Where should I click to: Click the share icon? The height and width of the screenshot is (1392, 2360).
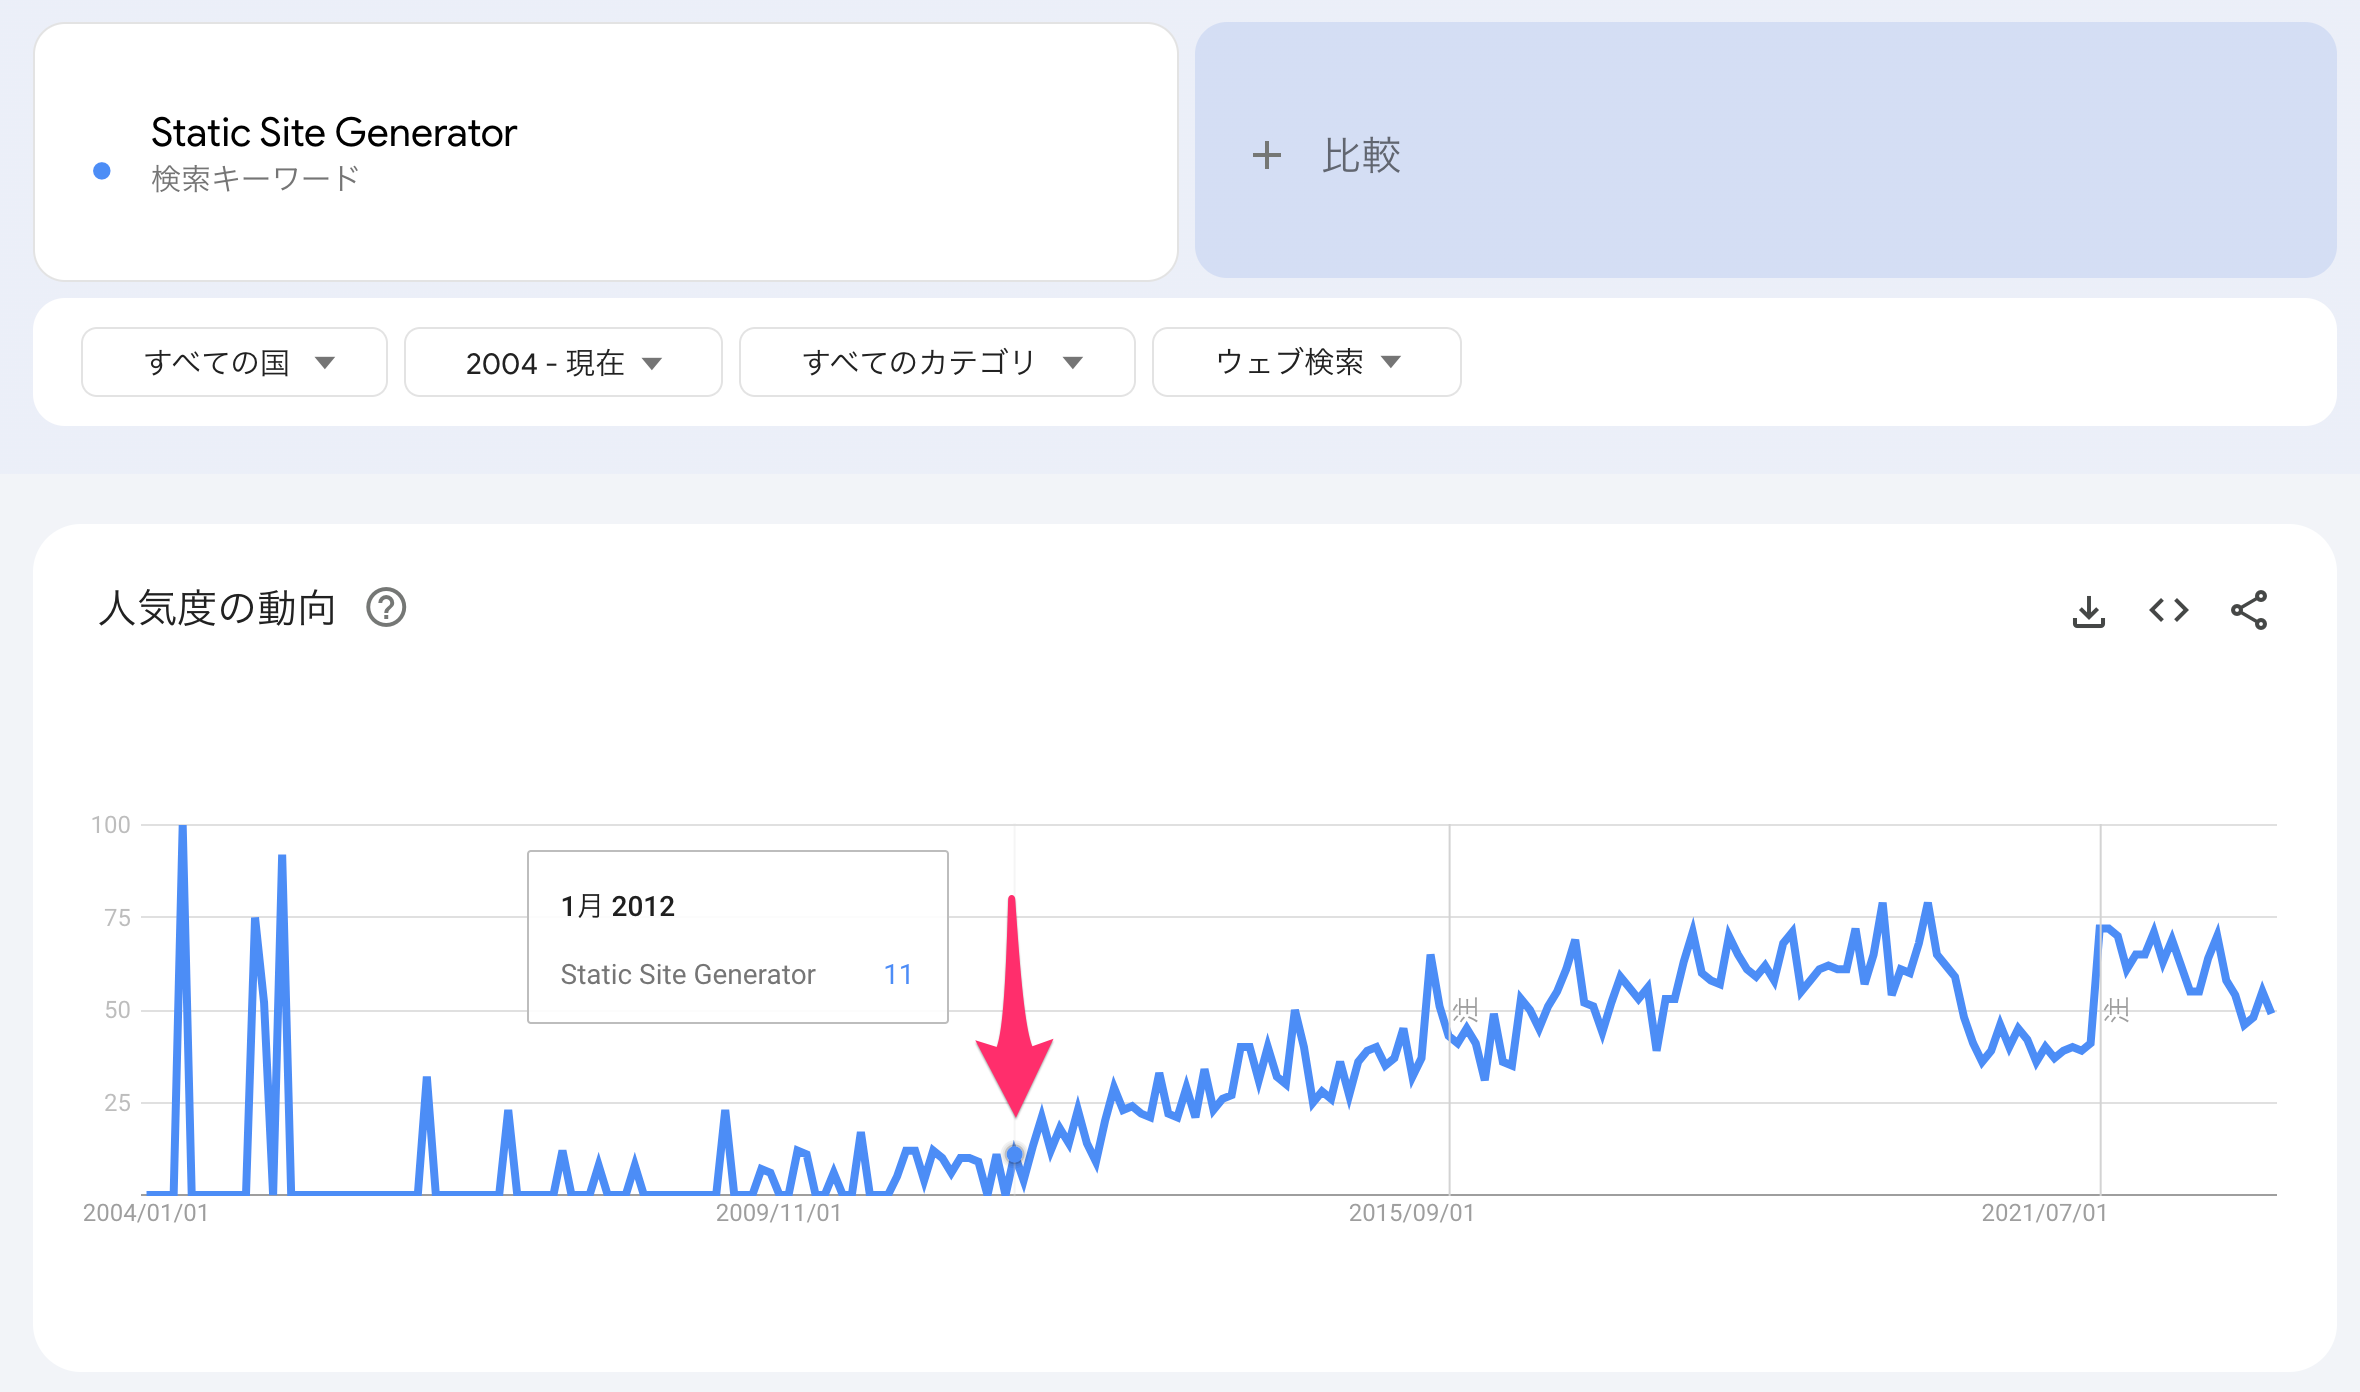tap(2248, 610)
